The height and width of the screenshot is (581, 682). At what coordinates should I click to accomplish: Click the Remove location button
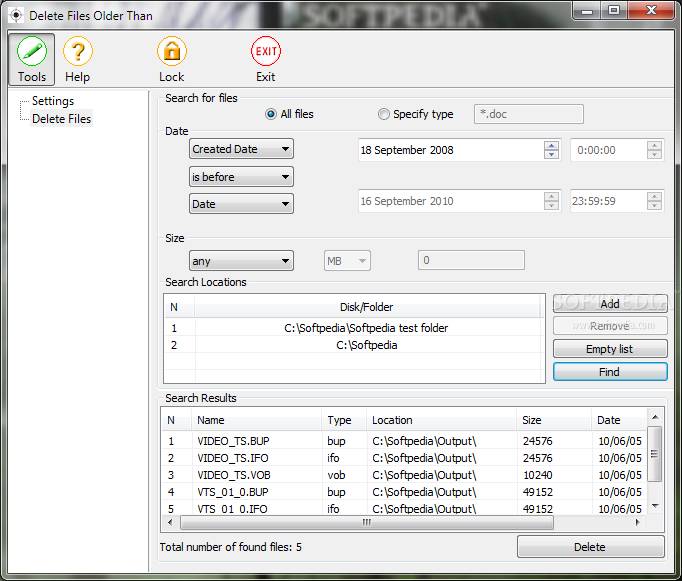click(610, 326)
